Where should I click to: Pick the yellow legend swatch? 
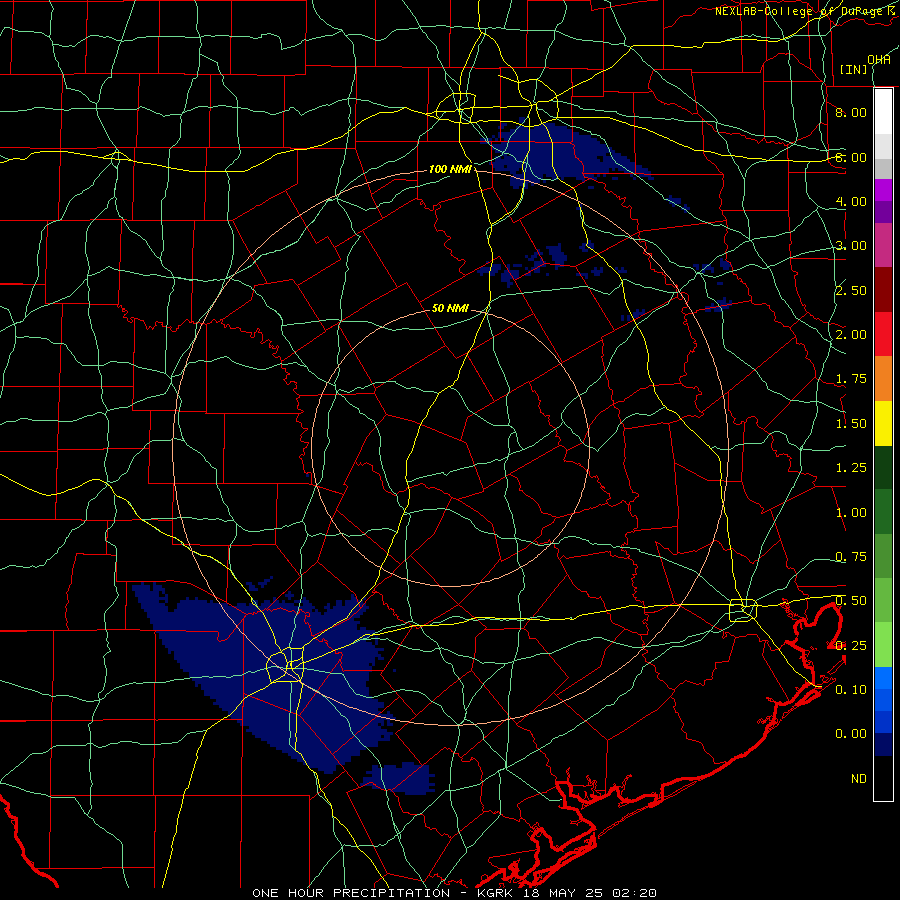(883, 424)
